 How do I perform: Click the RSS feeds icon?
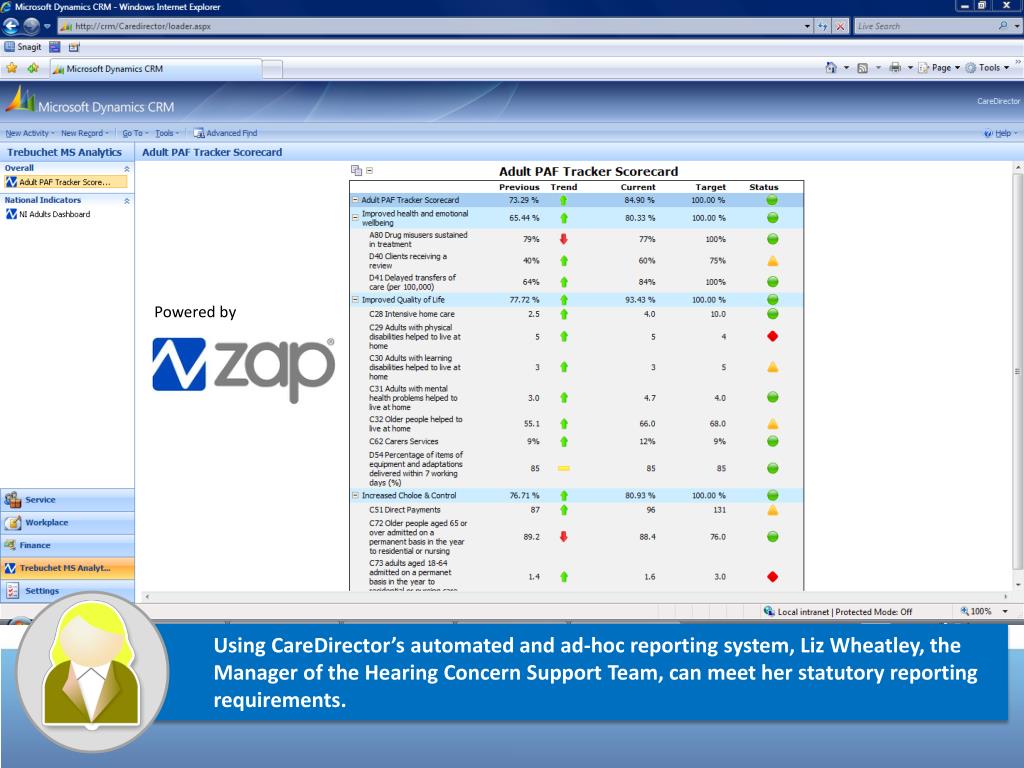pyautogui.click(x=862, y=67)
